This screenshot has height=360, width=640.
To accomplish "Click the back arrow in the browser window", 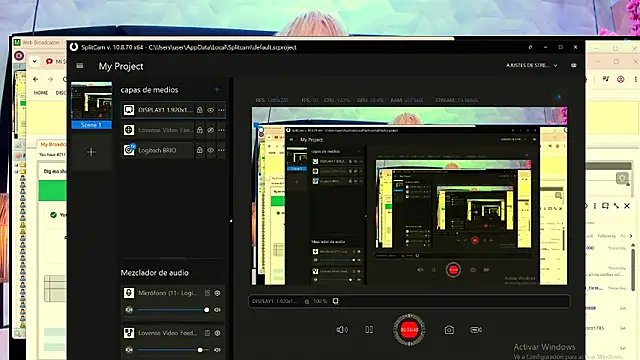I will point(36,79).
